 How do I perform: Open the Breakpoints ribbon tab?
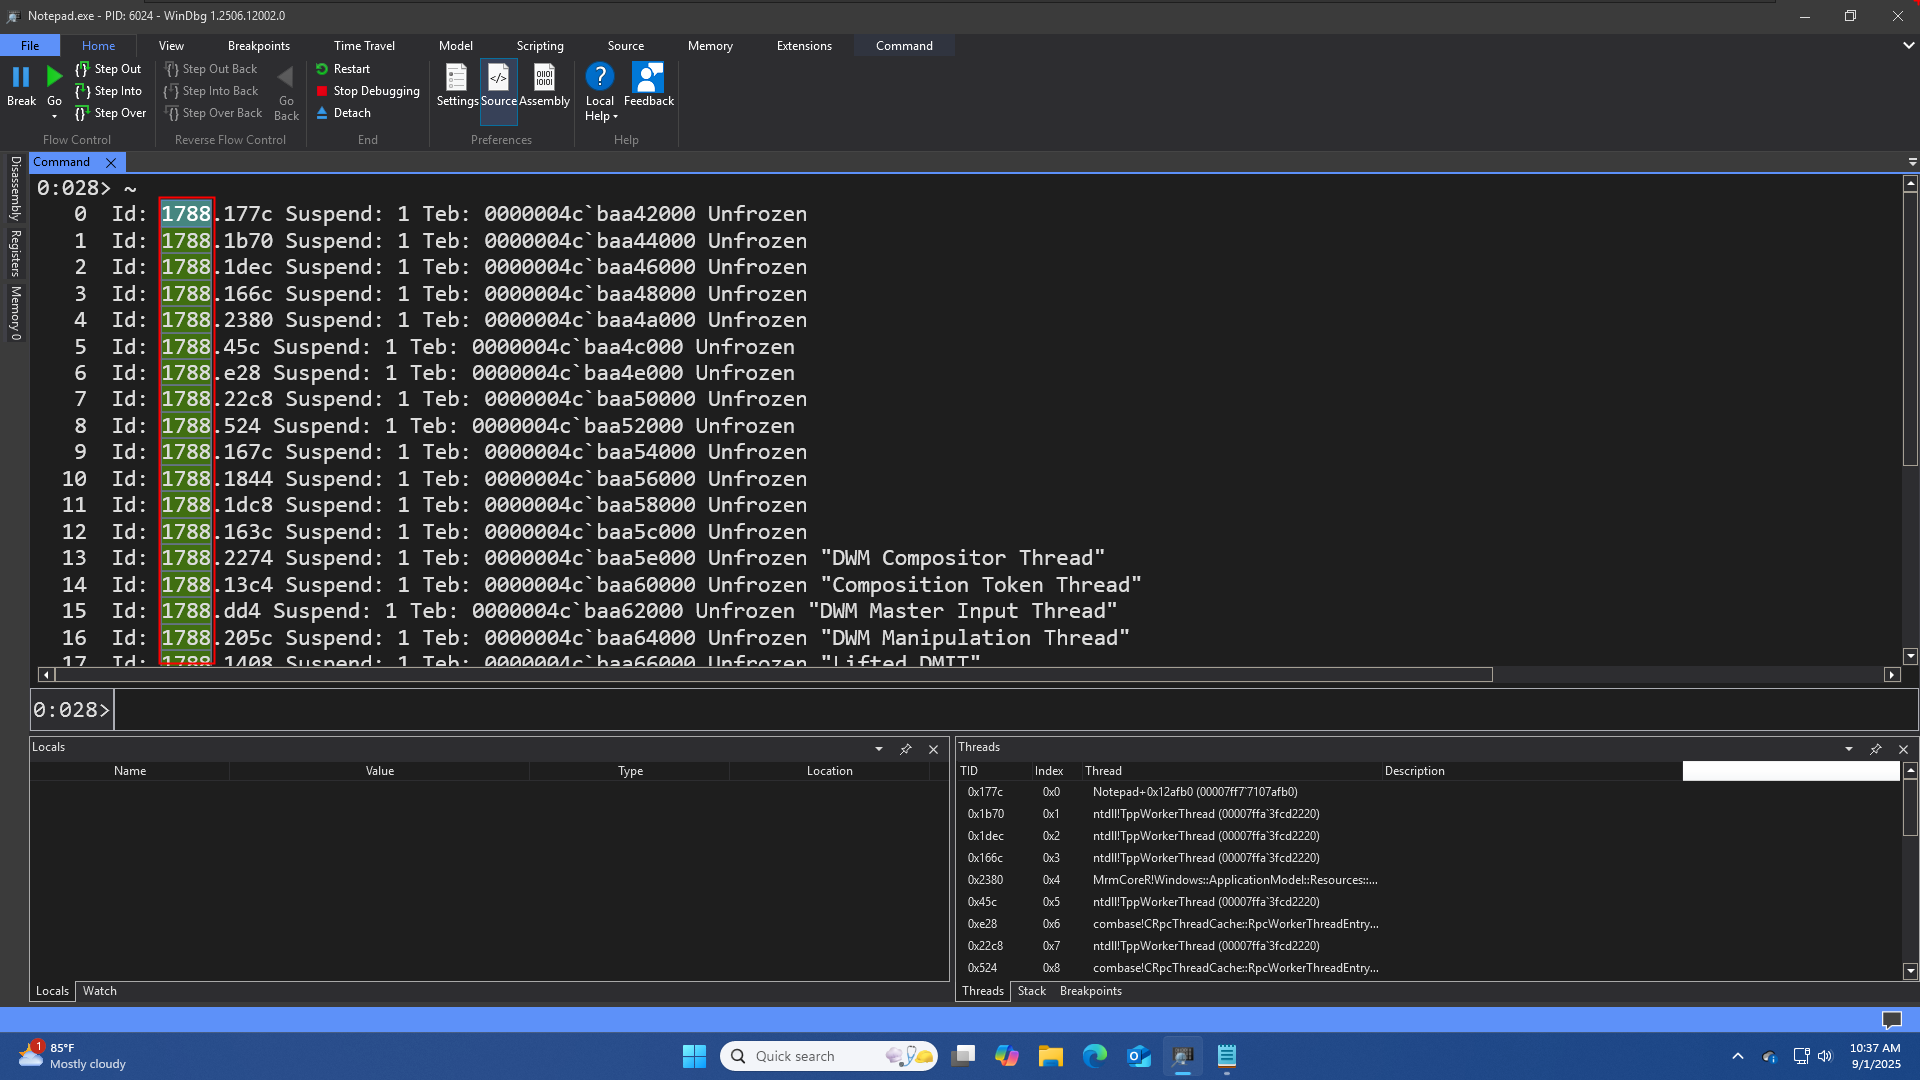[258, 46]
